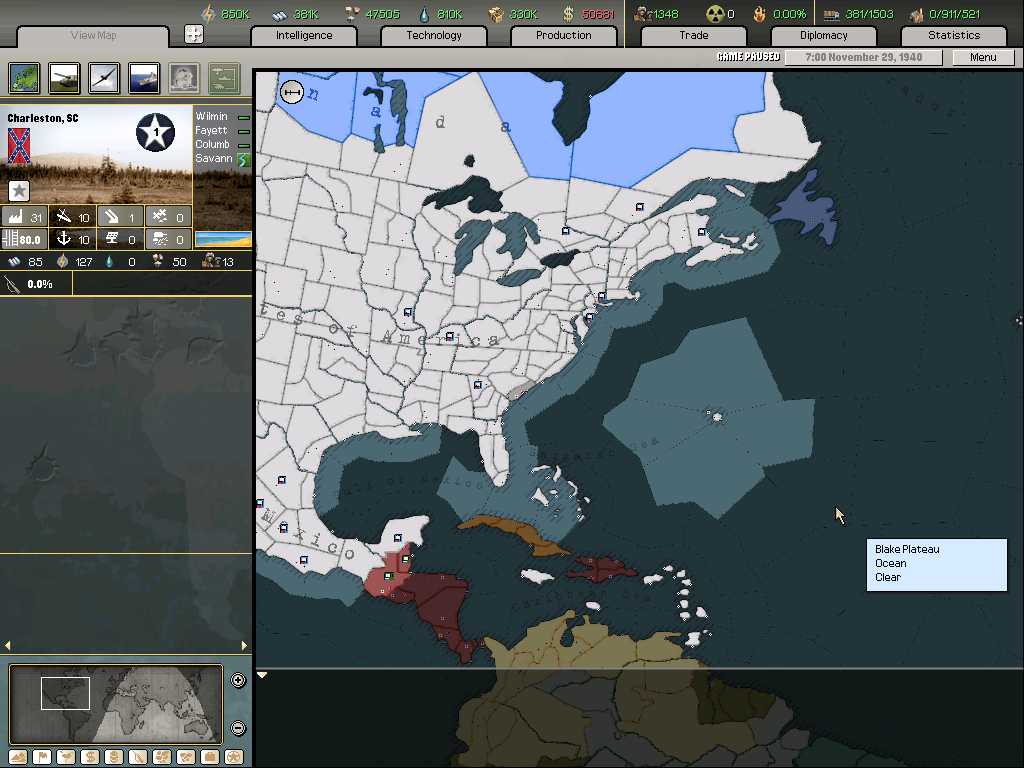
Task: Expand the message log triangle
Action: [x=262, y=675]
